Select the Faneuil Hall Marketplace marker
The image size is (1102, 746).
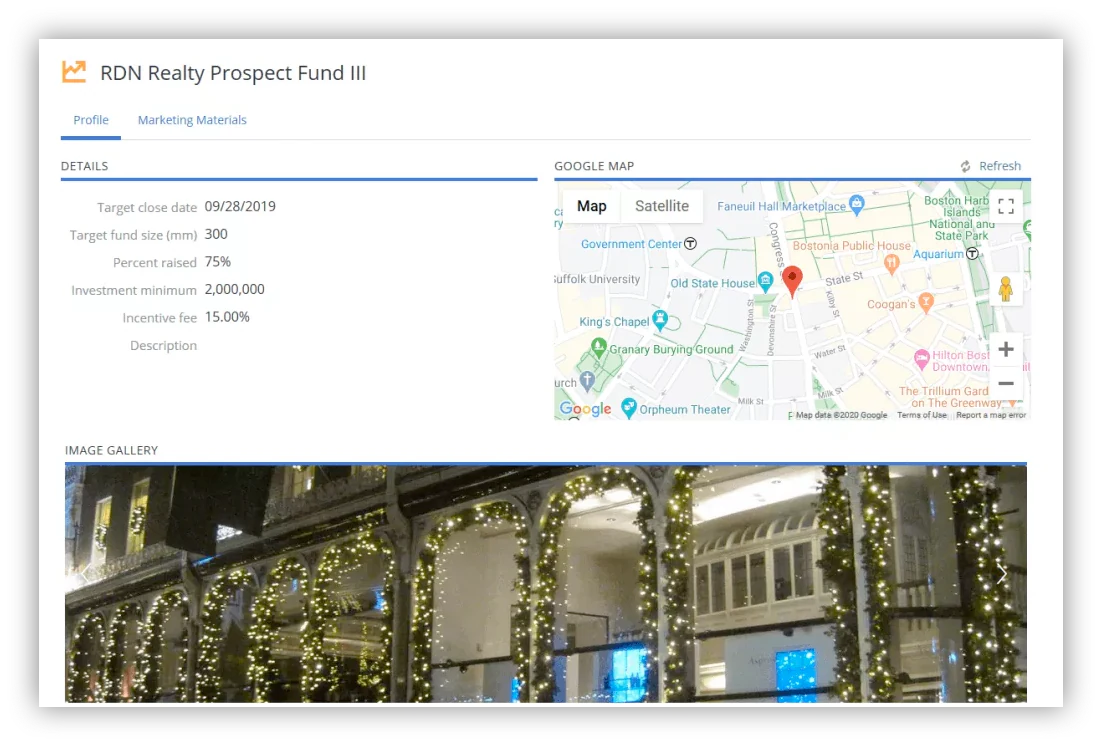coord(856,205)
